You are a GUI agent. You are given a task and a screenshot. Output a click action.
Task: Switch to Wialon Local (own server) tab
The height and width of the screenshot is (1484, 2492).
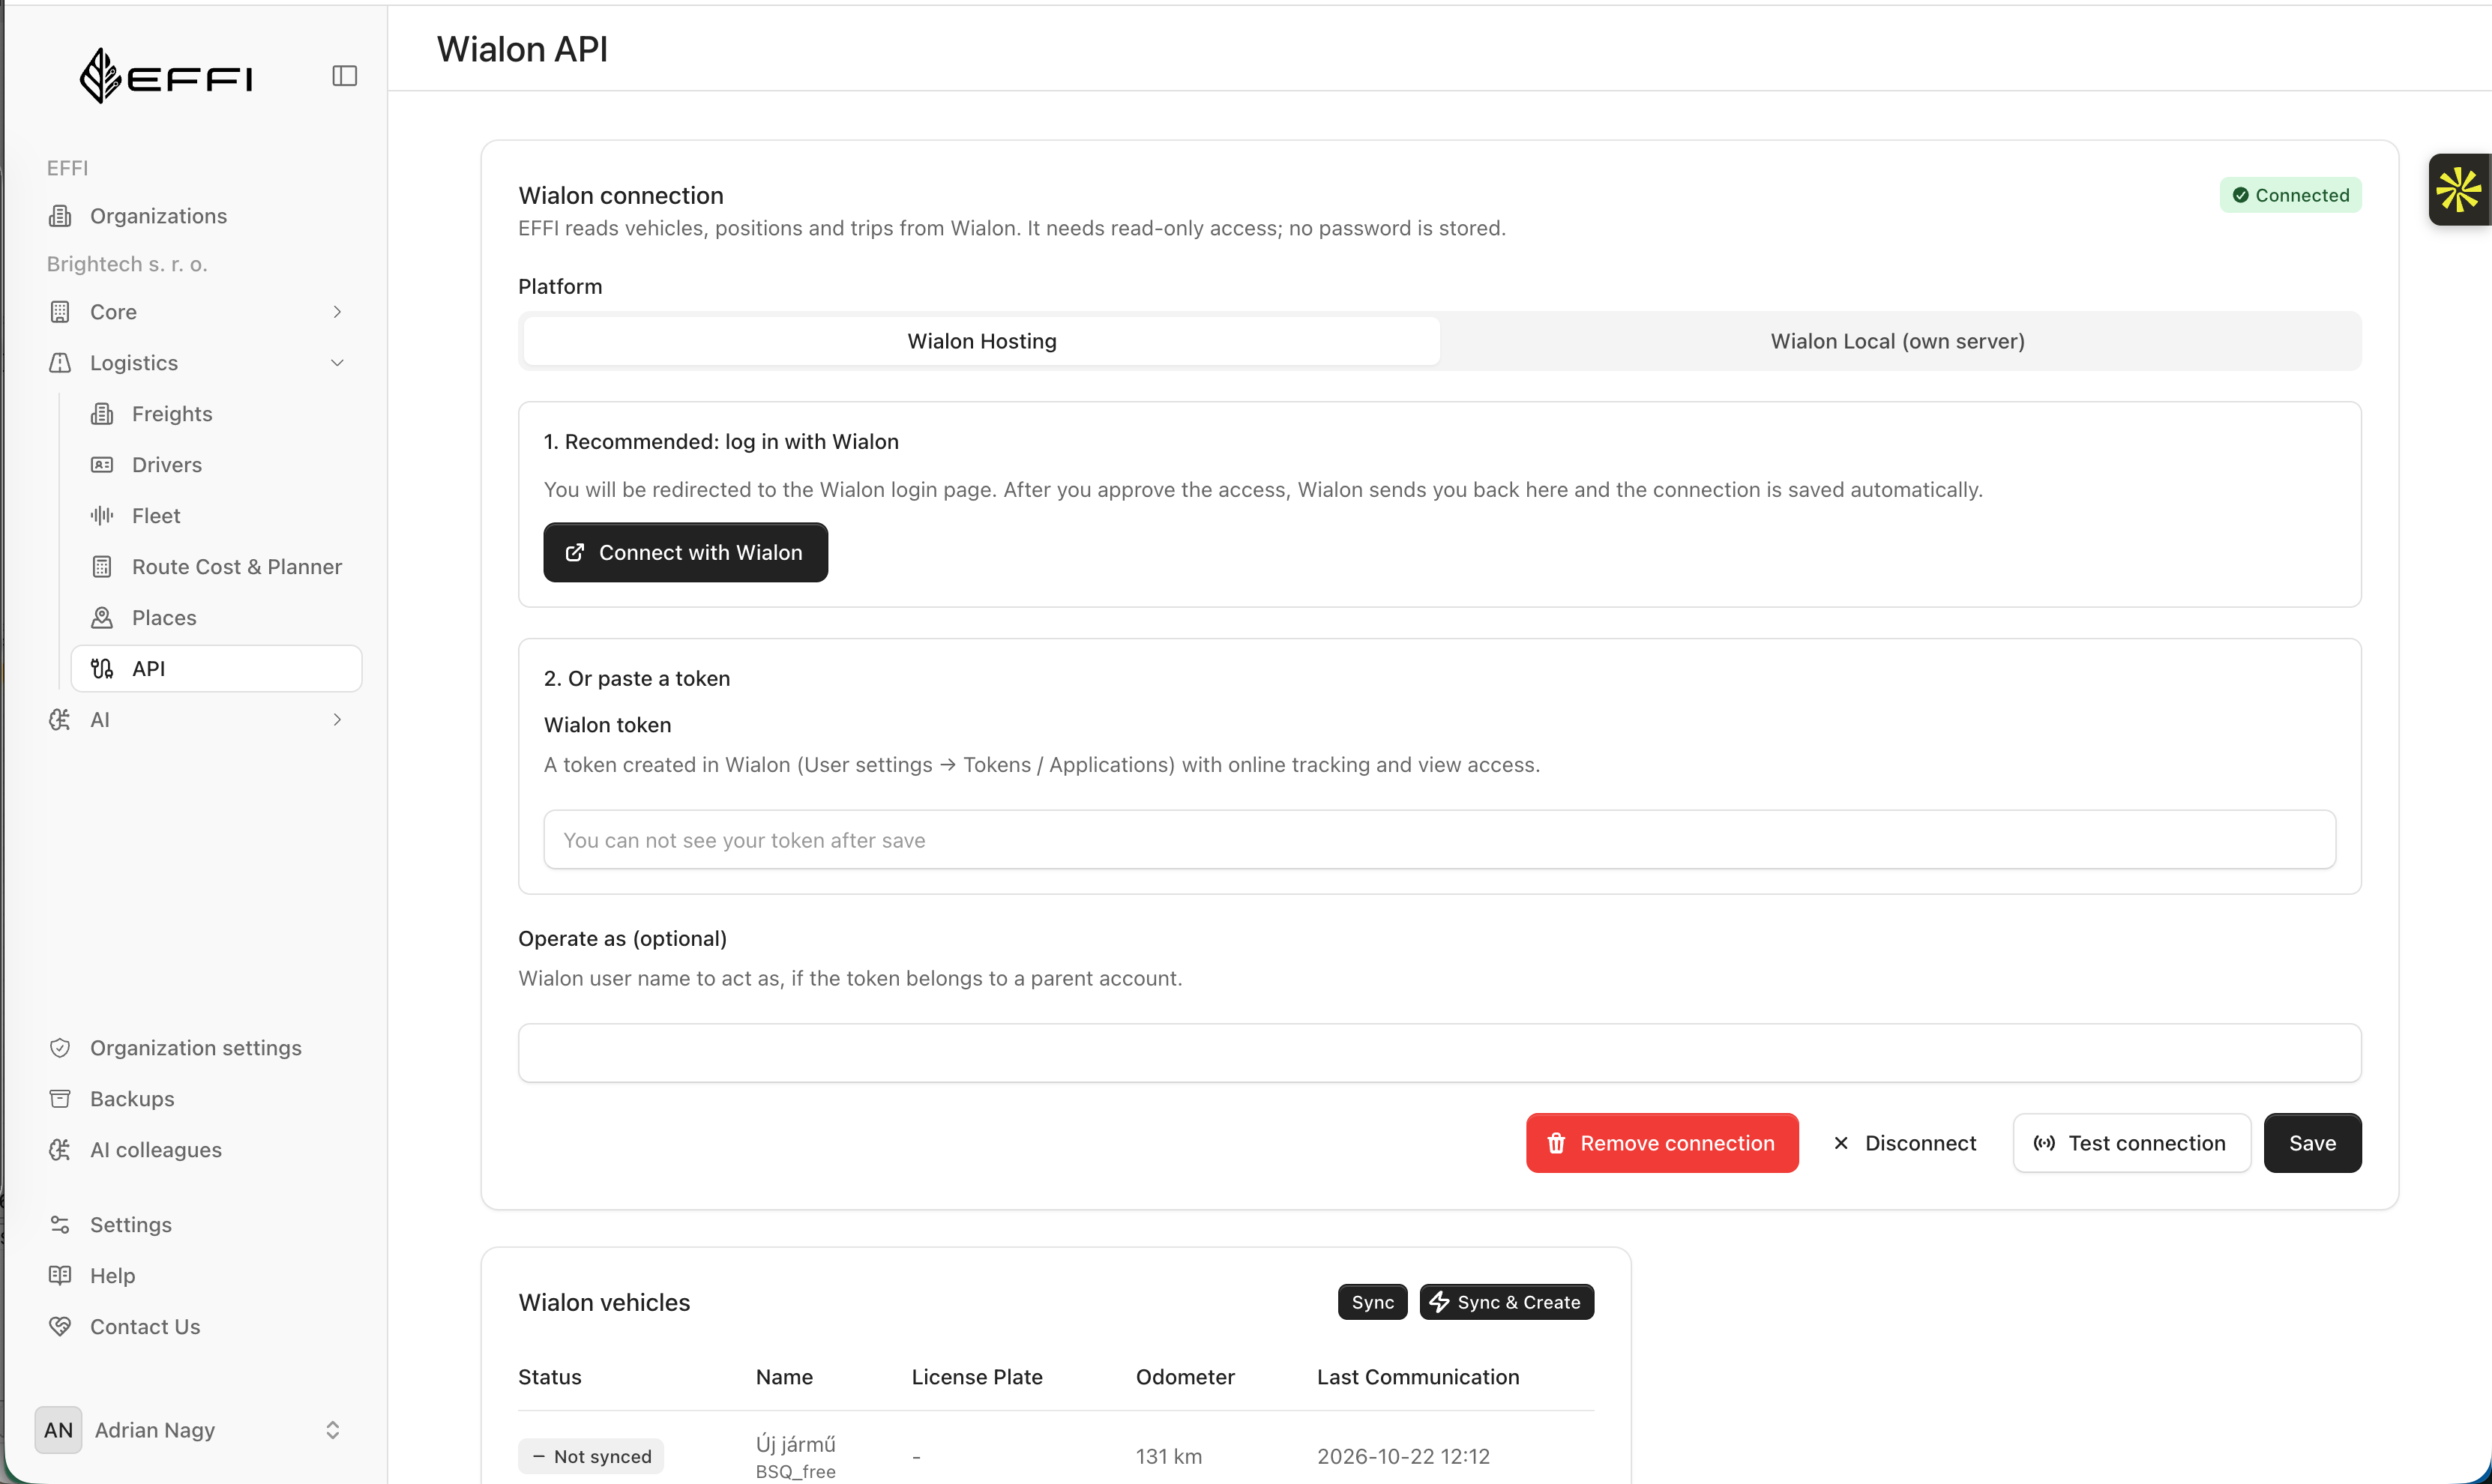point(1897,341)
